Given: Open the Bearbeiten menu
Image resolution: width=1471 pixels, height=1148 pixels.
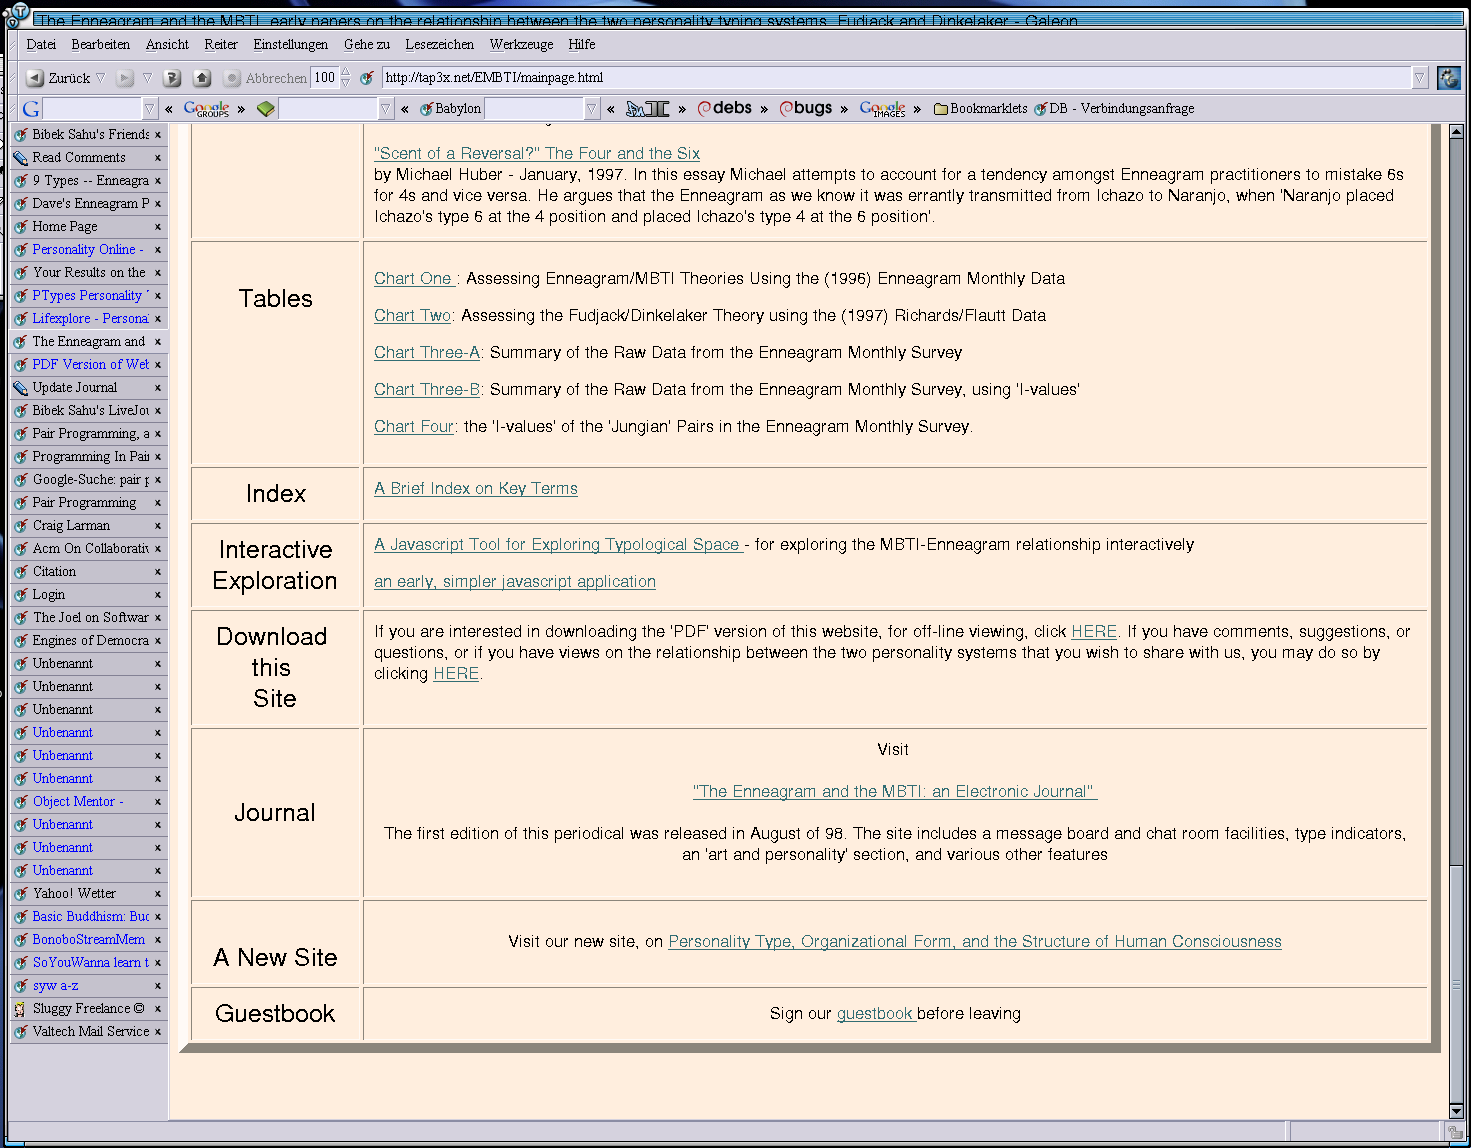Looking at the screenshot, I should point(100,45).
